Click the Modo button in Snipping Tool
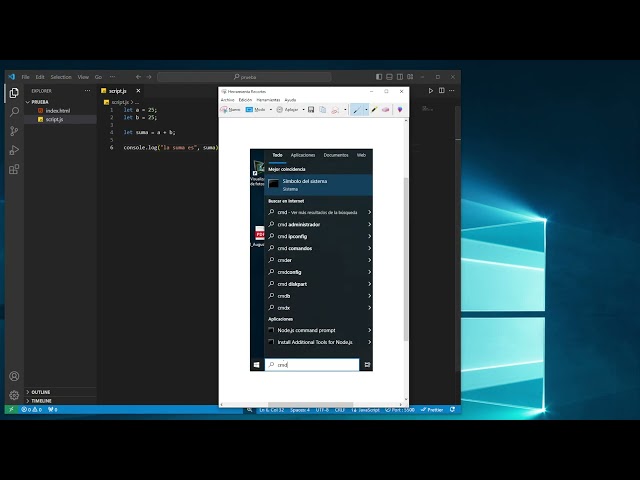 coord(256,110)
